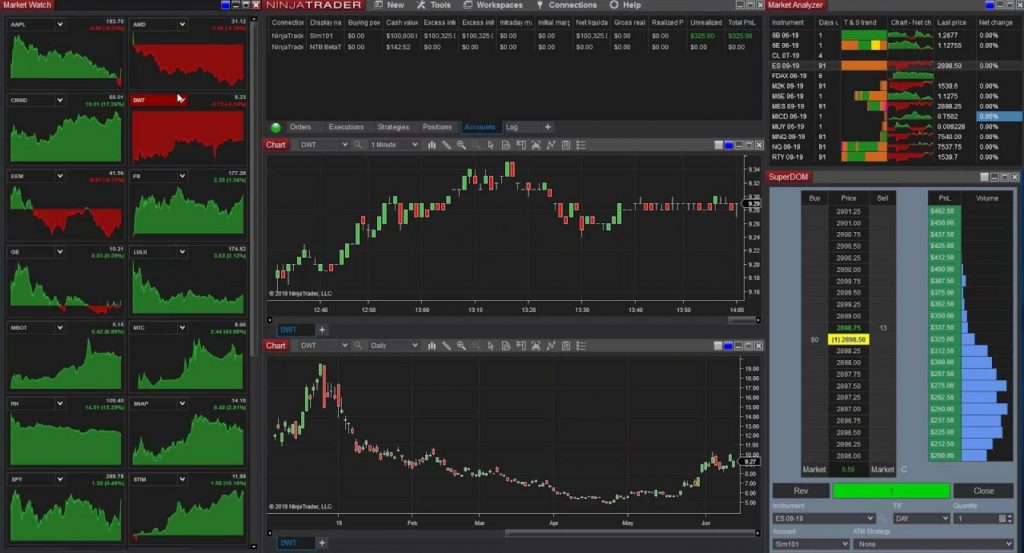The height and width of the screenshot is (553, 1024).
Task: Click the bar type icon in 1 Minute chart toolbar
Action: point(432,146)
